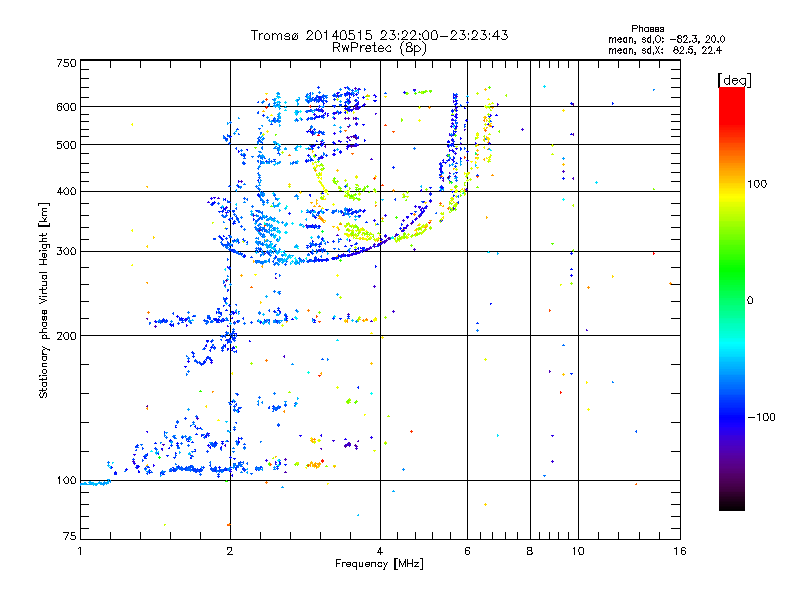The width and height of the screenshot is (800, 600).
Task: Click the x-axis tick label '4'
Action: 380,551
